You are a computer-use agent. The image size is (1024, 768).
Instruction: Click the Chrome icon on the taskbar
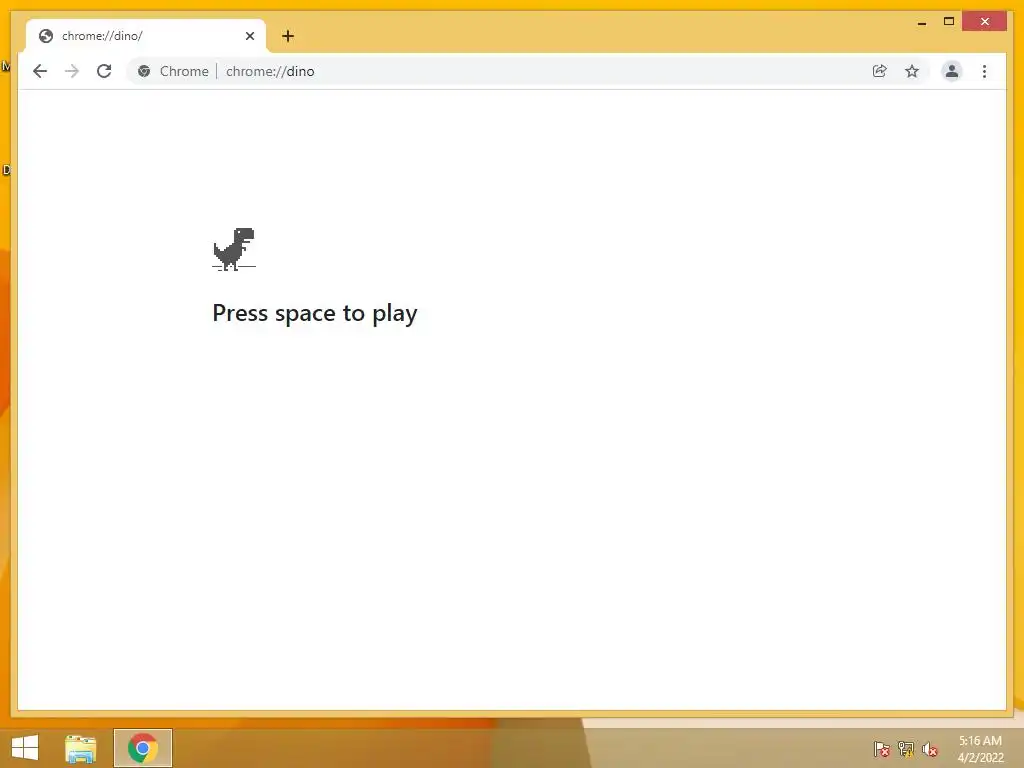tap(143, 748)
